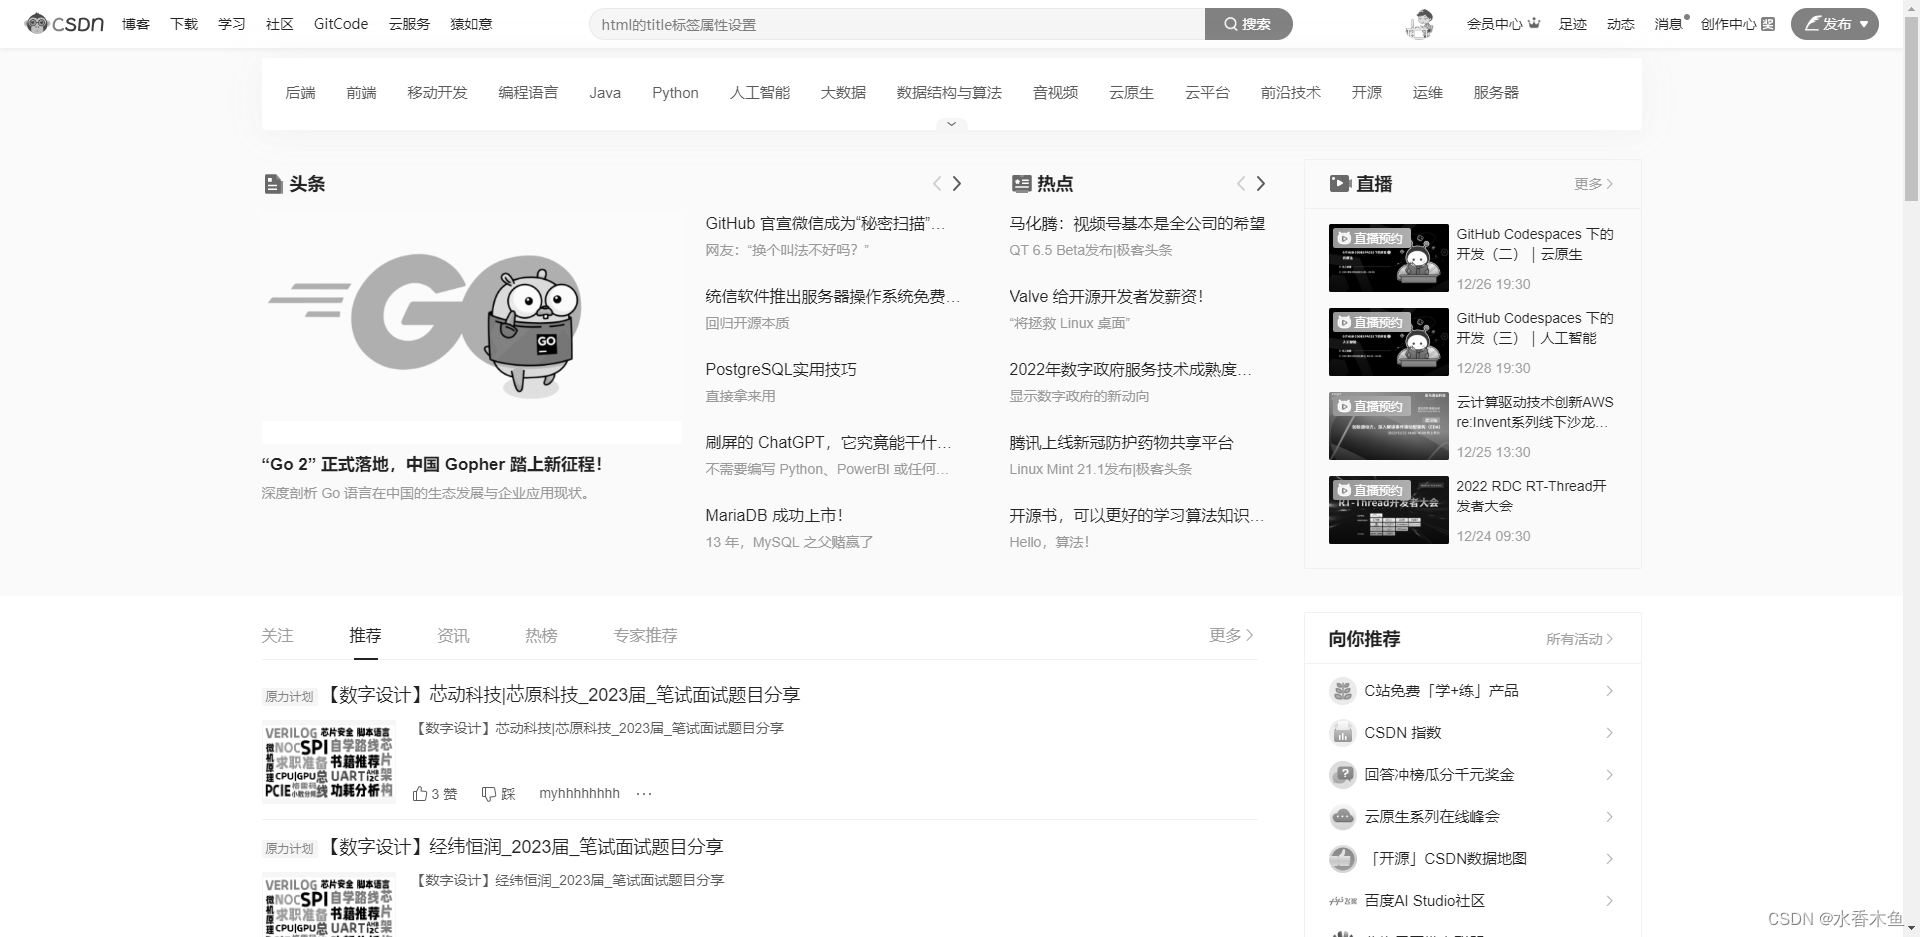Open the GitCode top menu item
The height and width of the screenshot is (937, 1920).
click(x=341, y=24)
